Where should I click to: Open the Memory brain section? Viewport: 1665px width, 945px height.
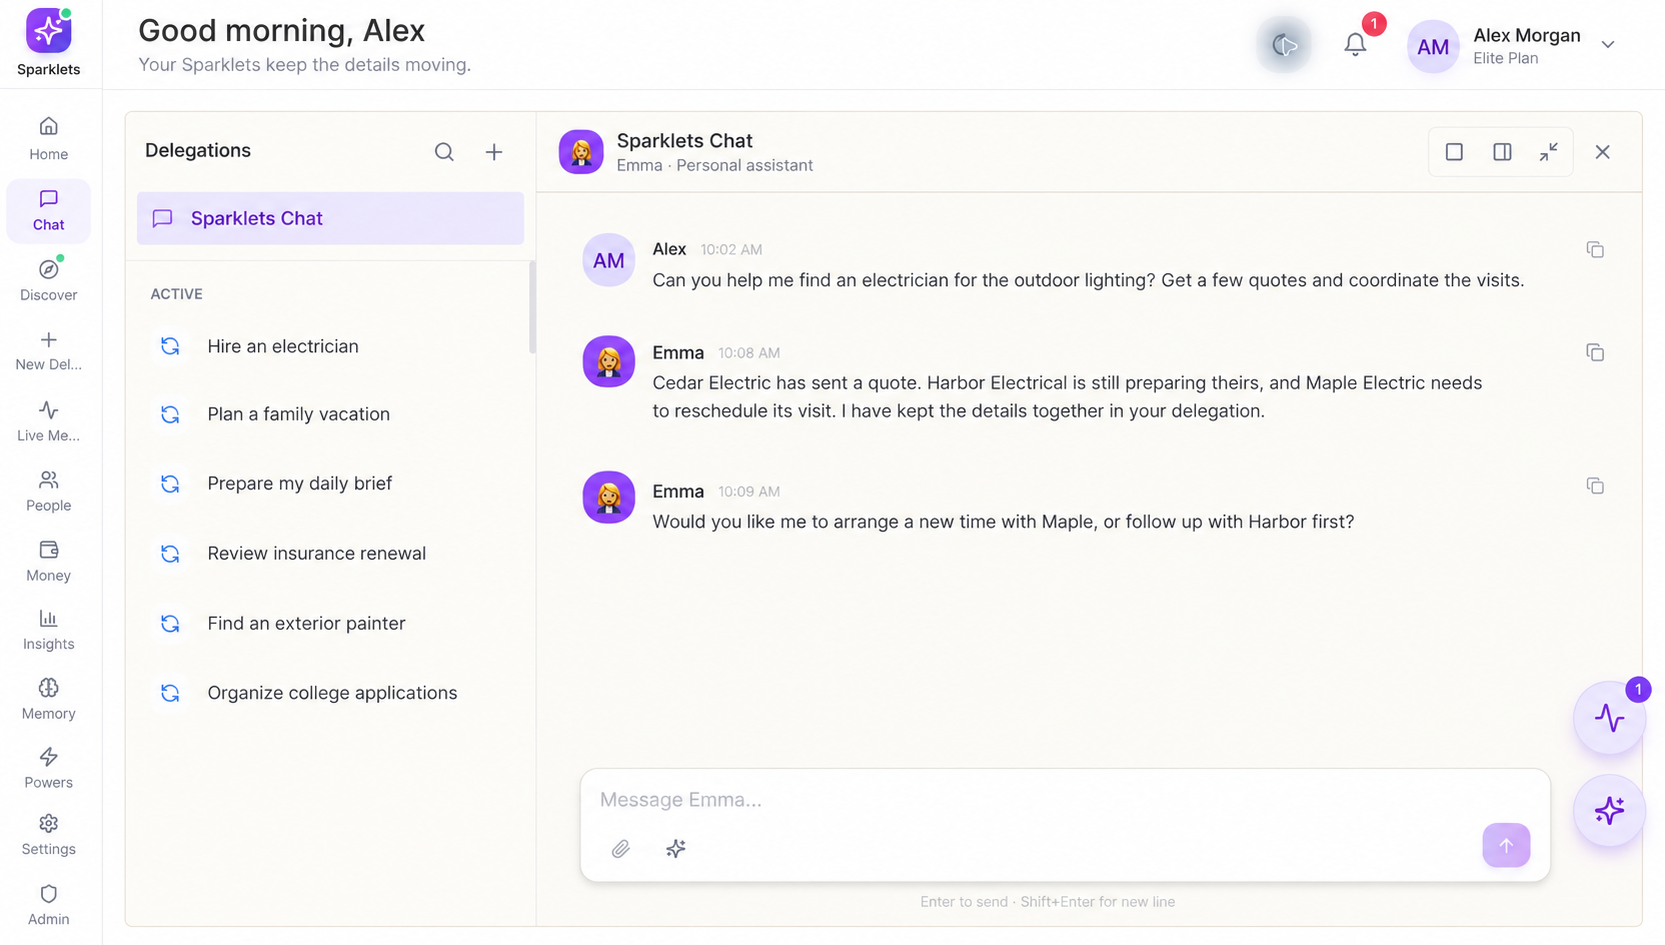(48, 699)
